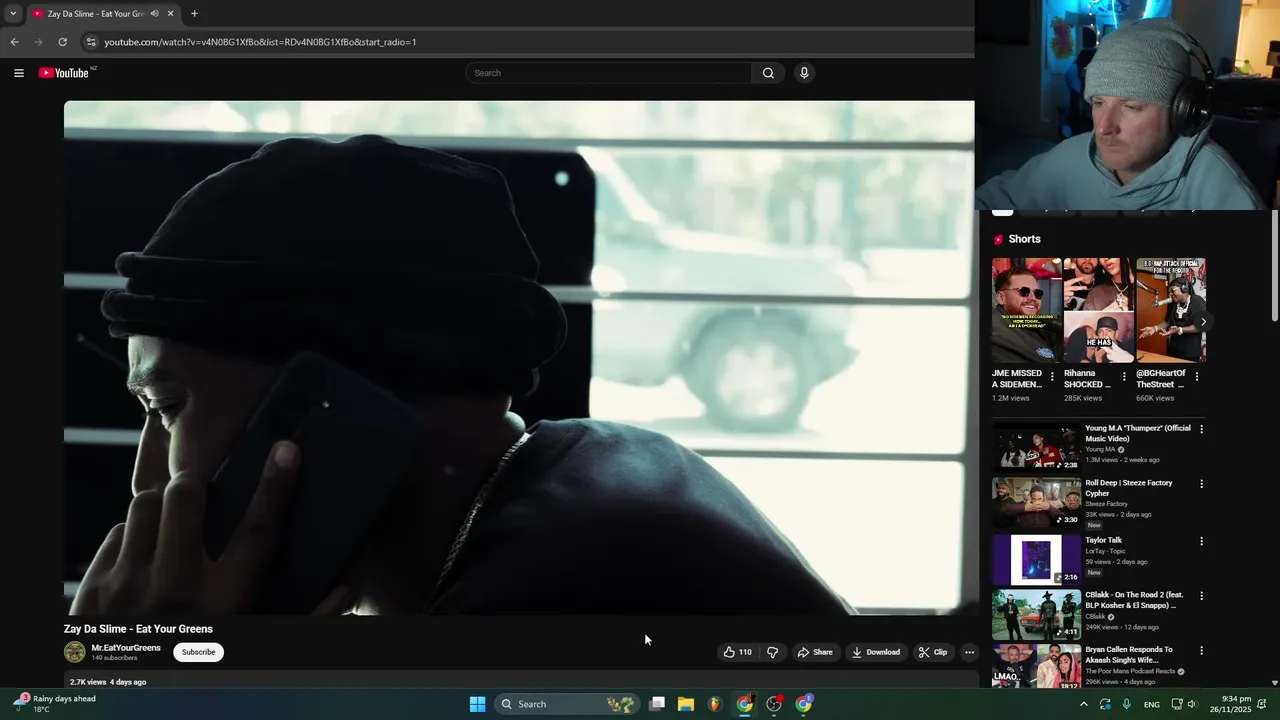This screenshot has width=1280, height=720.
Task: Open the clock showing 9:34 pm
Action: tap(1231, 704)
